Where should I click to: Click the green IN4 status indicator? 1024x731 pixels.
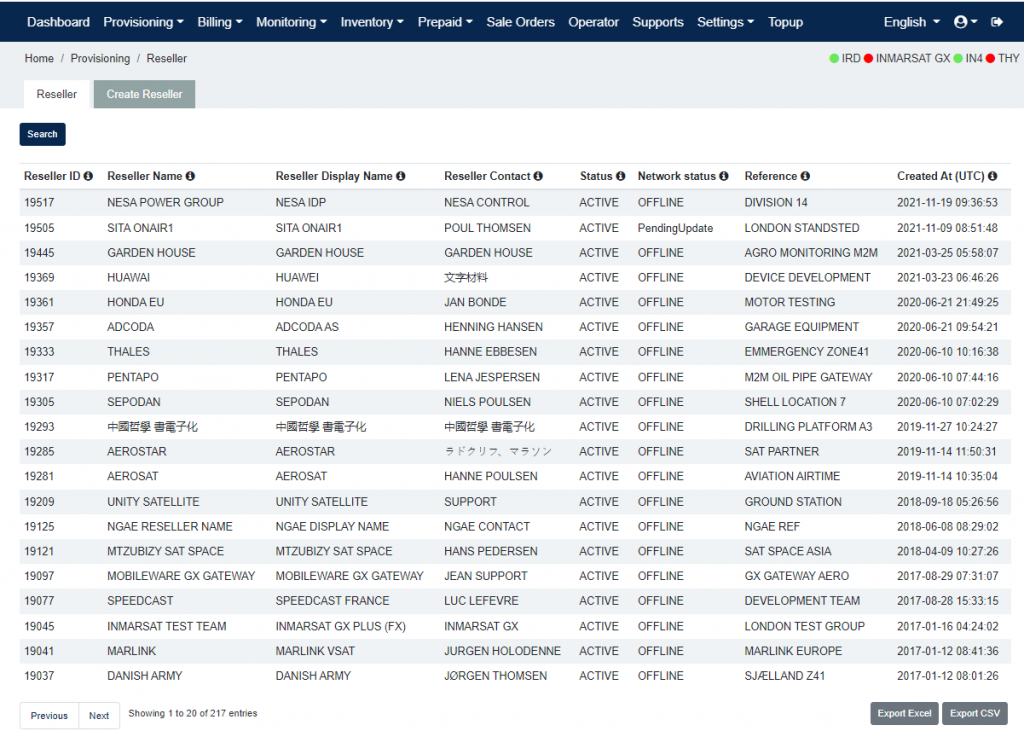coord(958,59)
